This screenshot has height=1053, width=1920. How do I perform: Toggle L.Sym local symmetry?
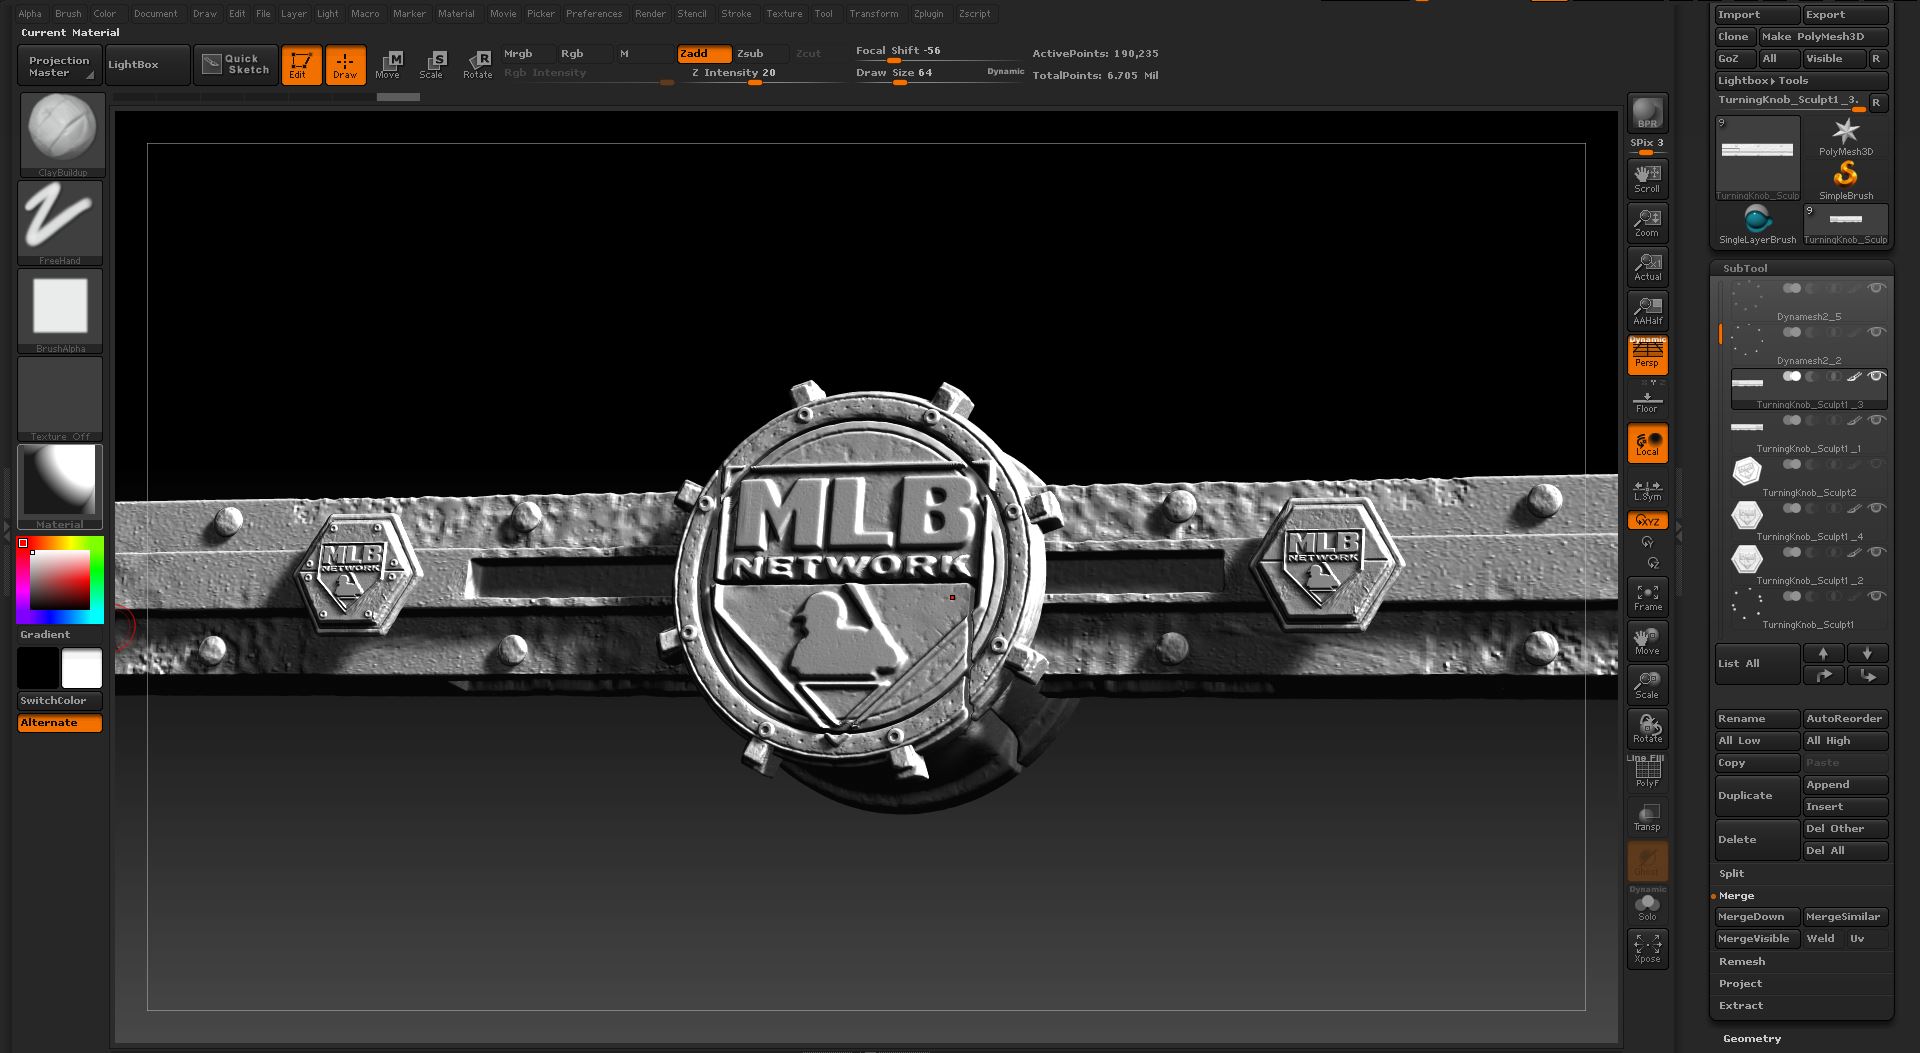pos(1647,490)
